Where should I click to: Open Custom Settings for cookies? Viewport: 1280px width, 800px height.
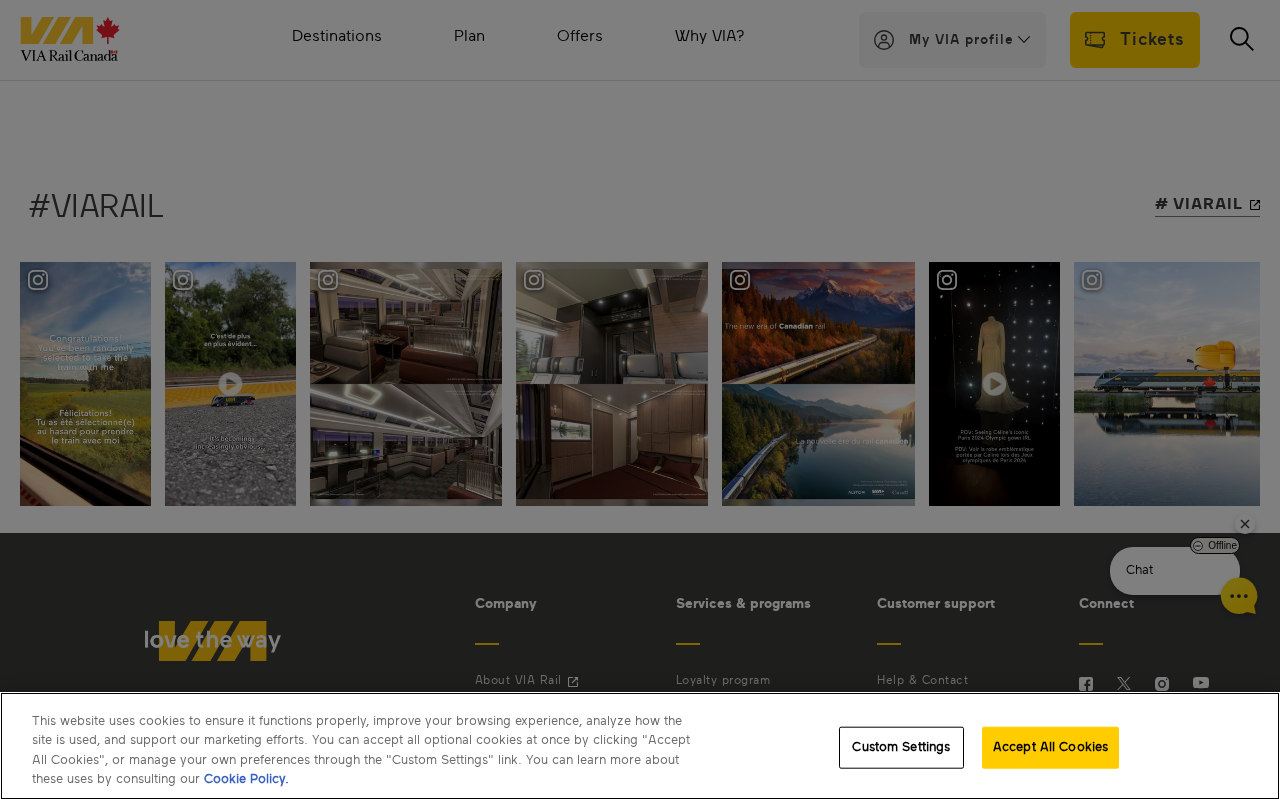click(x=901, y=748)
